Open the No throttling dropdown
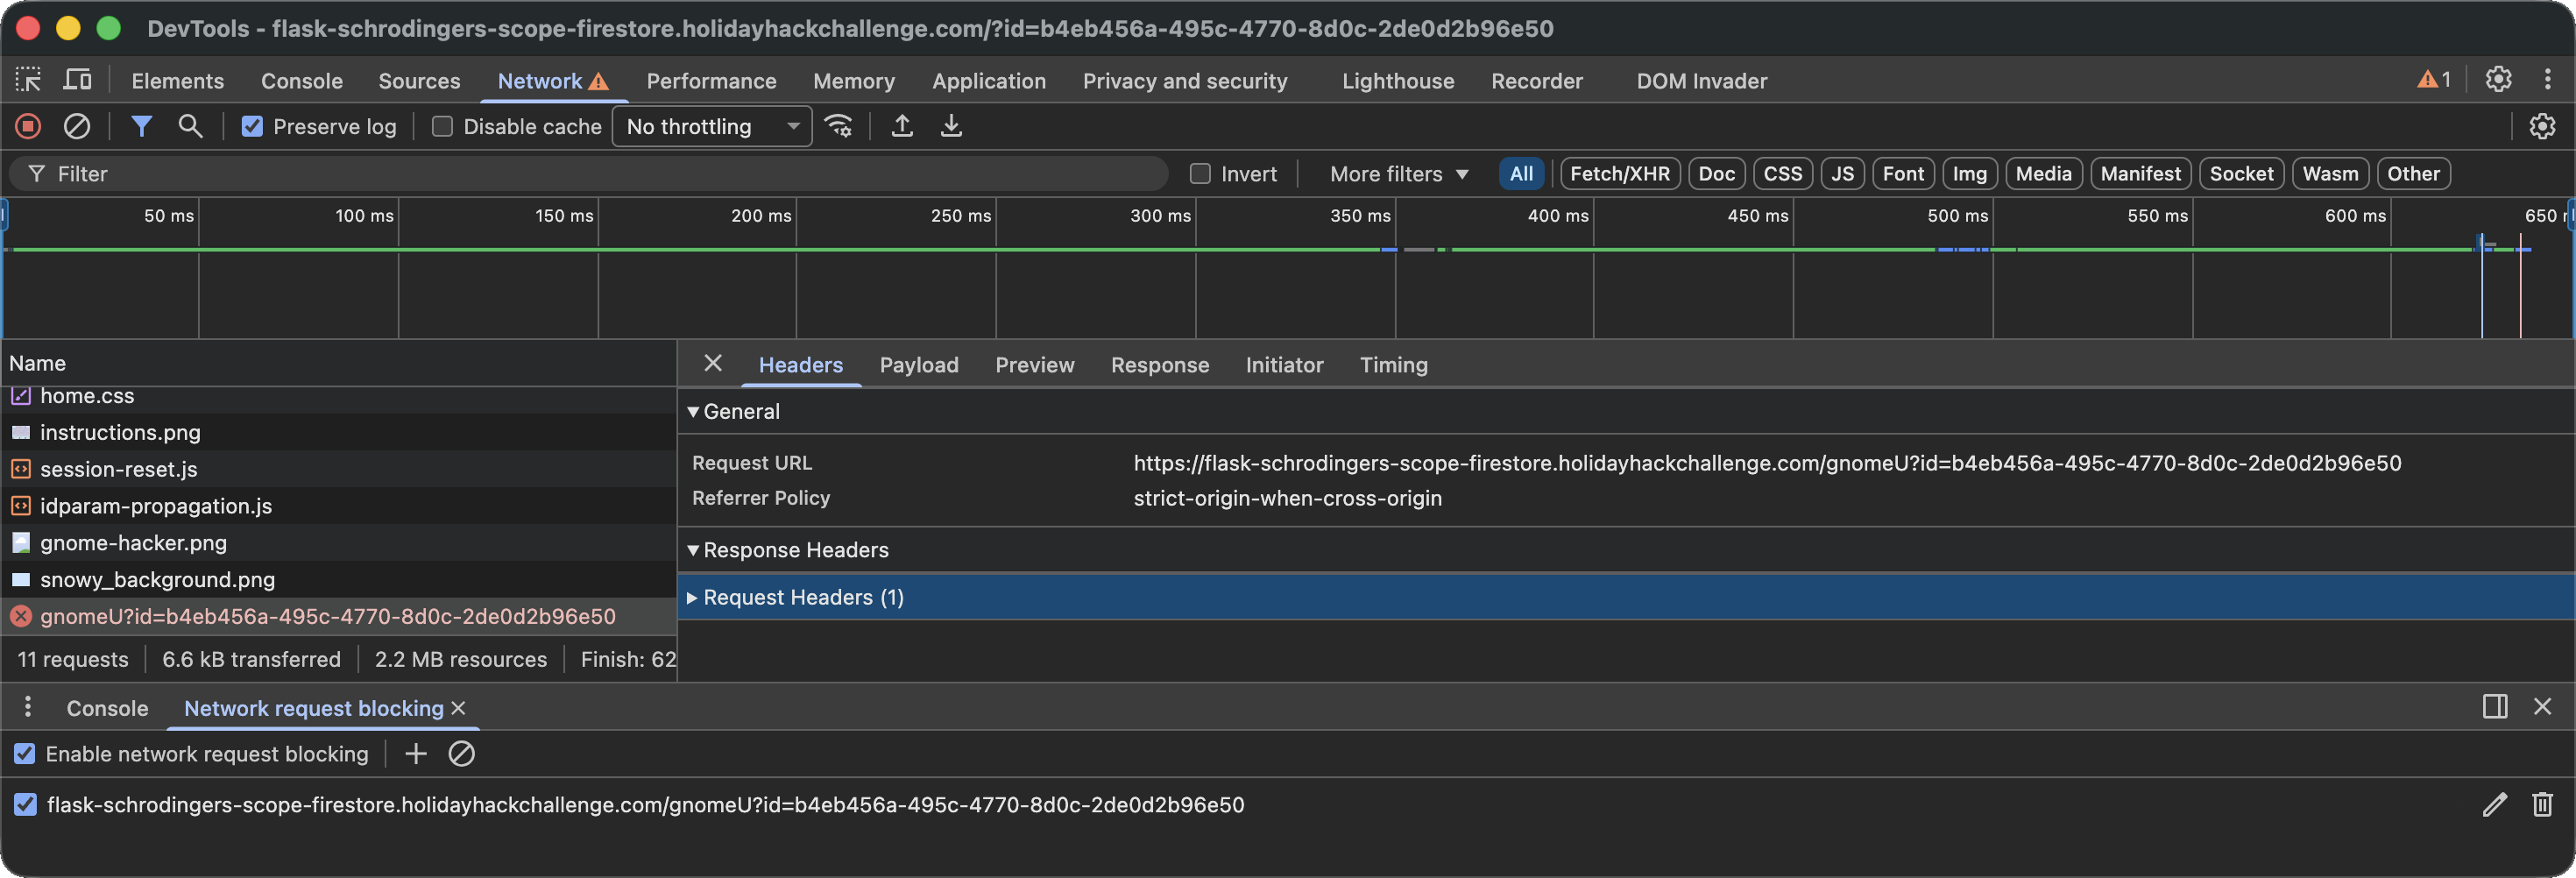2576x878 pixels. 712,127
